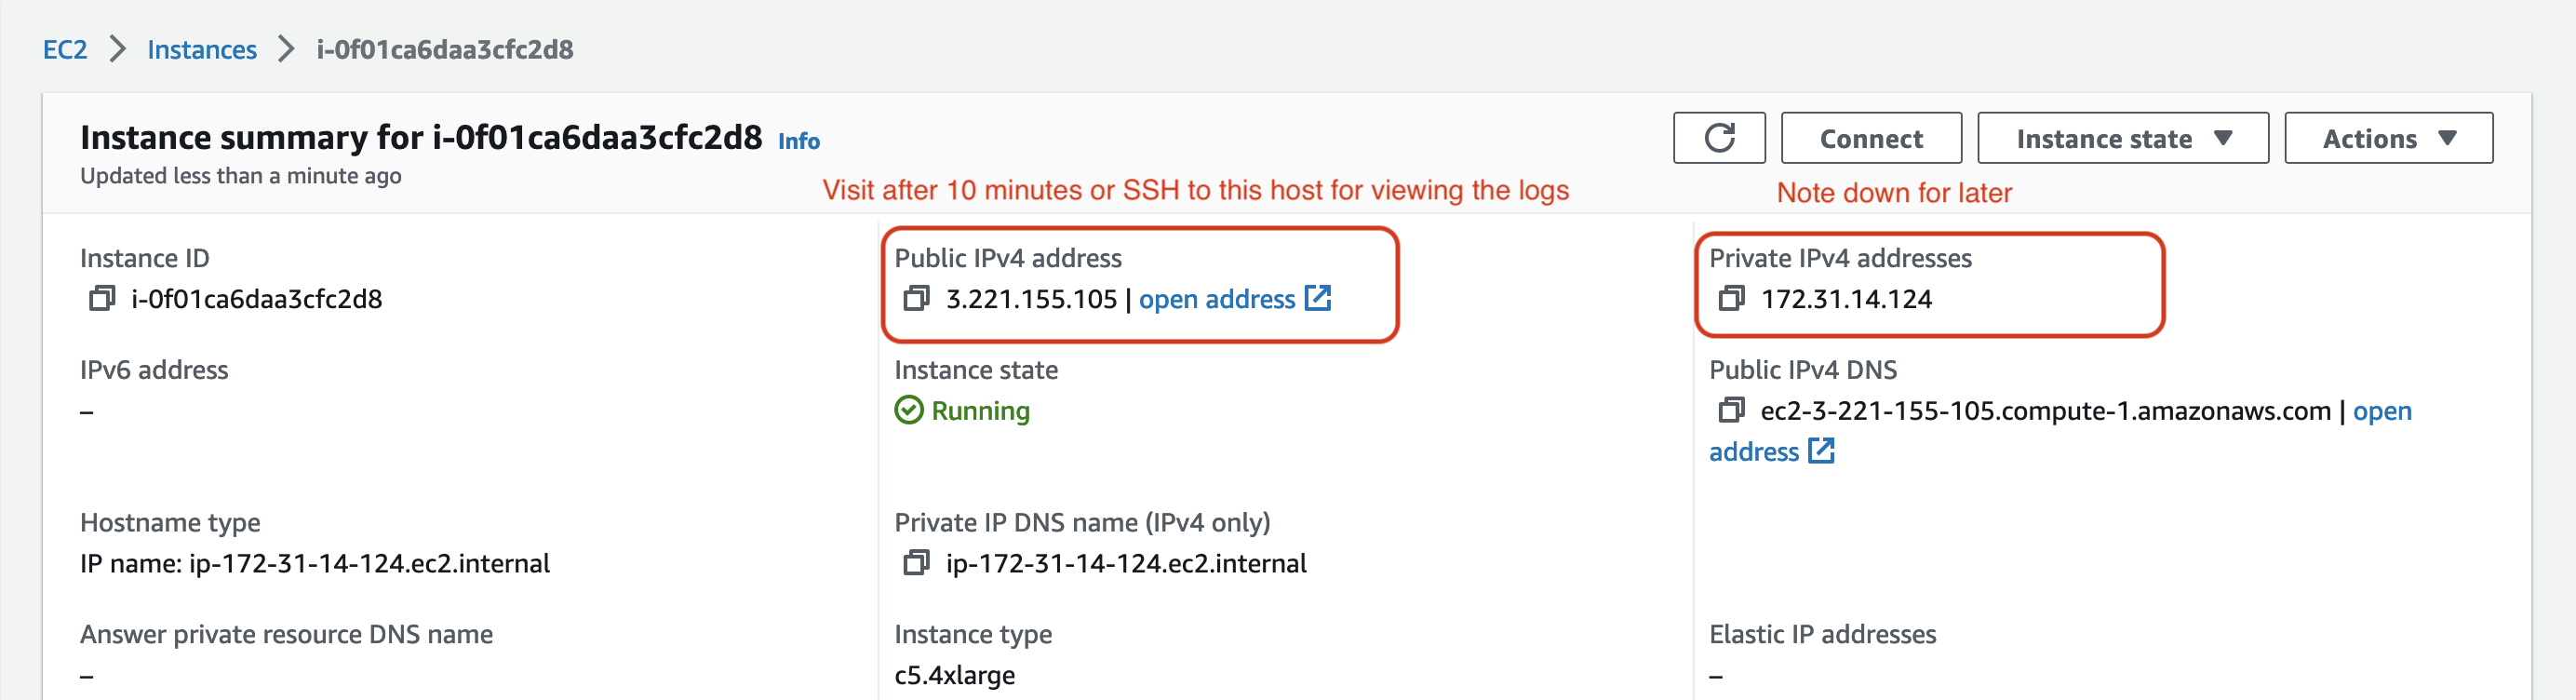Expand the Actions dropdown menu
The height and width of the screenshot is (700, 2576).
click(2388, 139)
